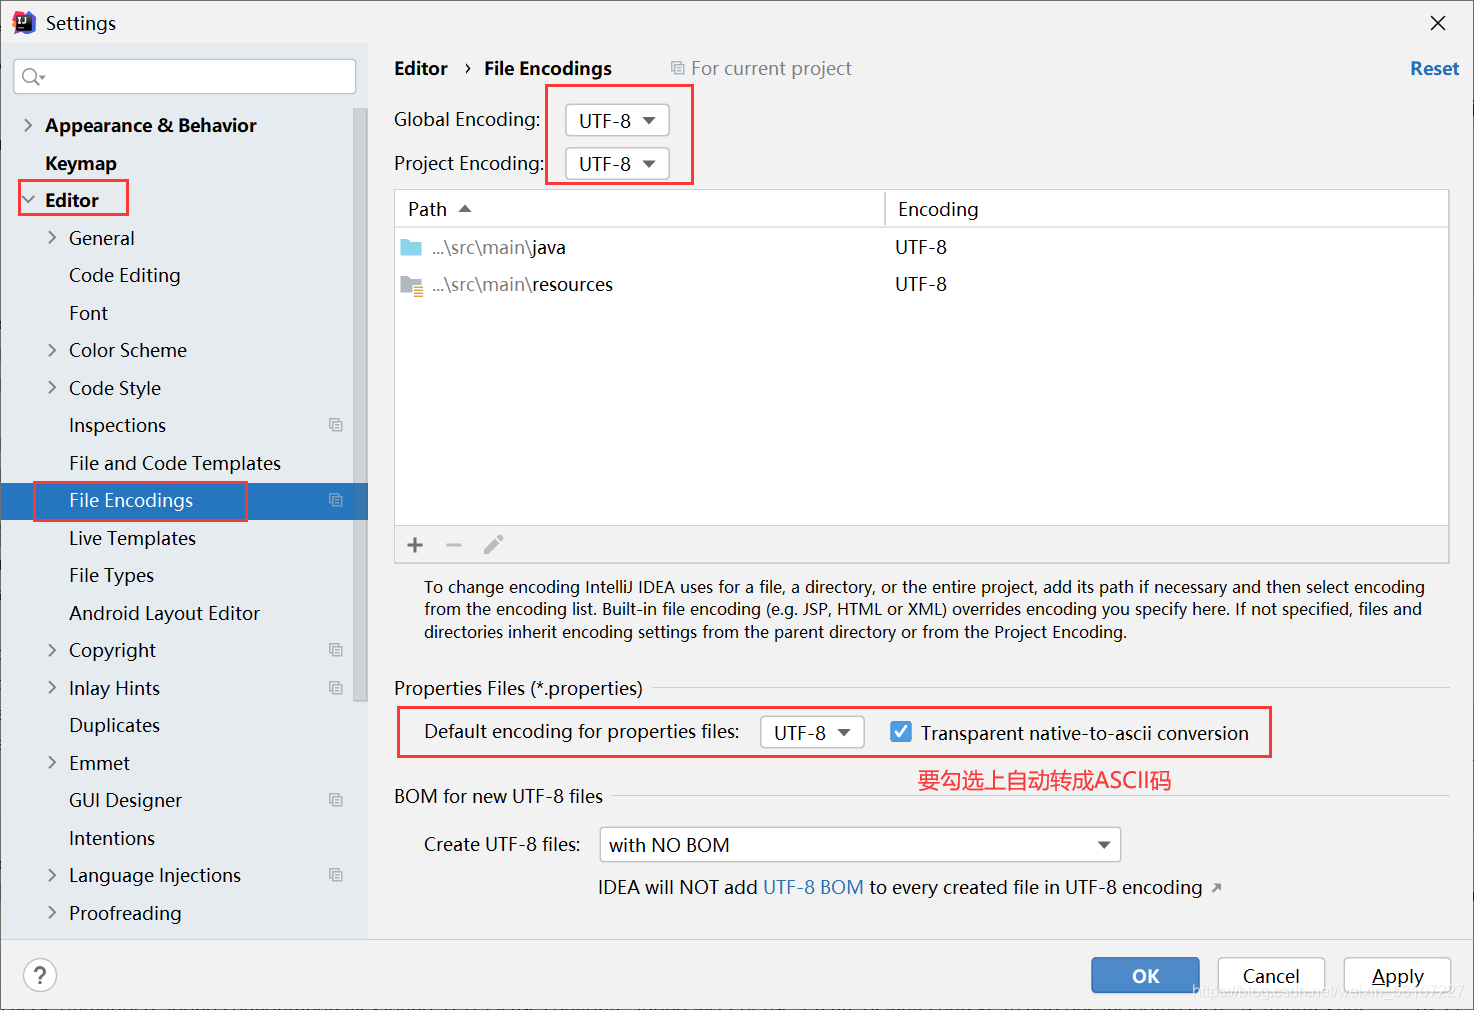Close the Settings dialog

coord(1438,23)
